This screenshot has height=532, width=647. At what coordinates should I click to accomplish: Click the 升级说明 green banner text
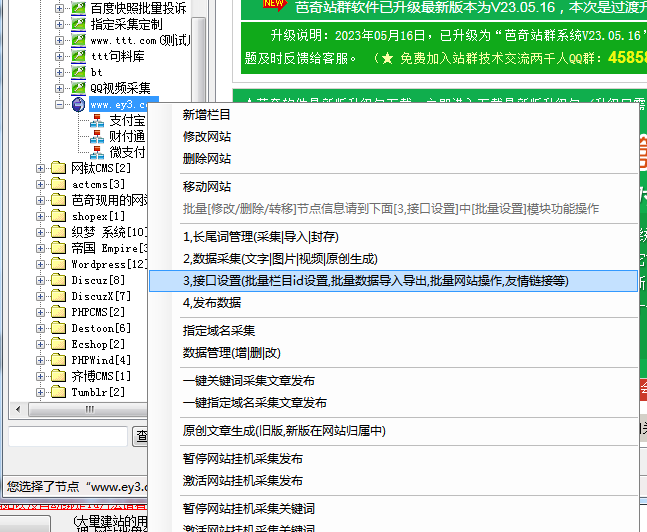[x=444, y=47]
